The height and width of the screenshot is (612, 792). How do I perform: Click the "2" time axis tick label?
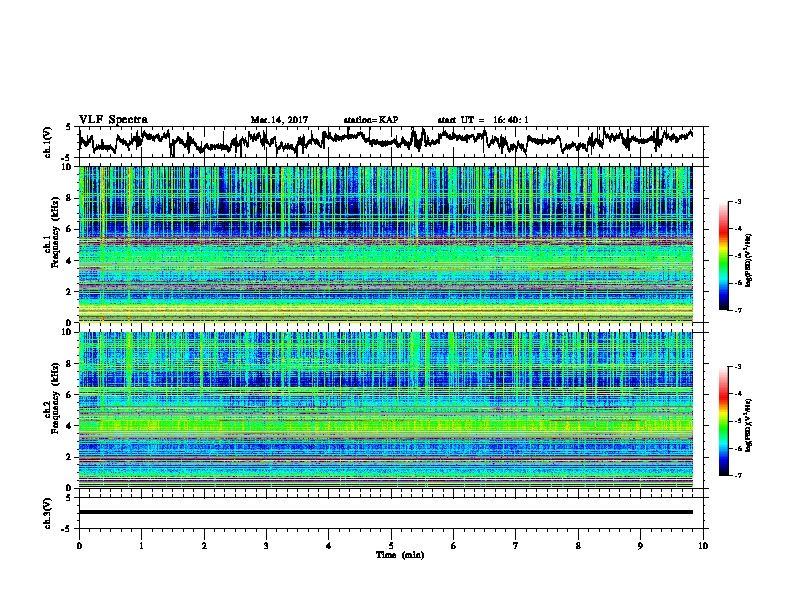pos(204,546)
